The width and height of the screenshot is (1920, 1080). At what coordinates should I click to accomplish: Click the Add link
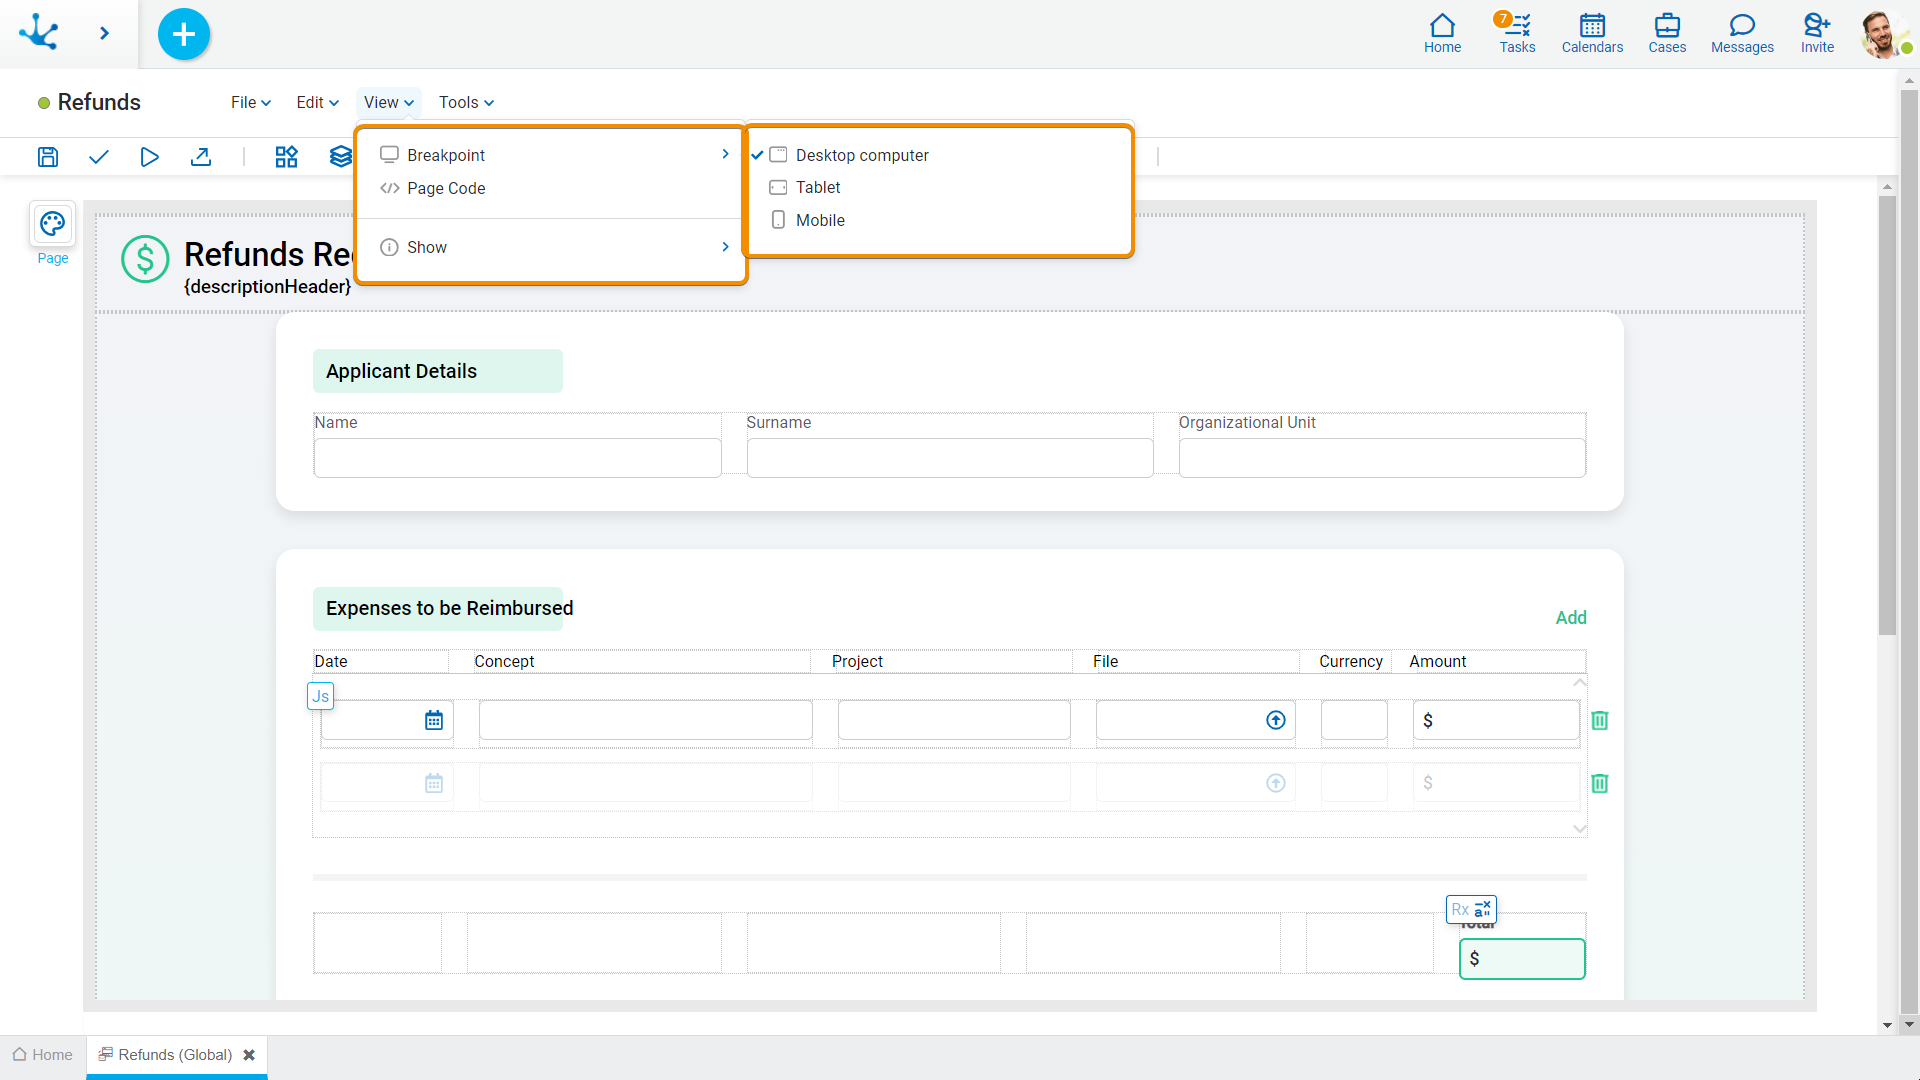click(1571, 618)
